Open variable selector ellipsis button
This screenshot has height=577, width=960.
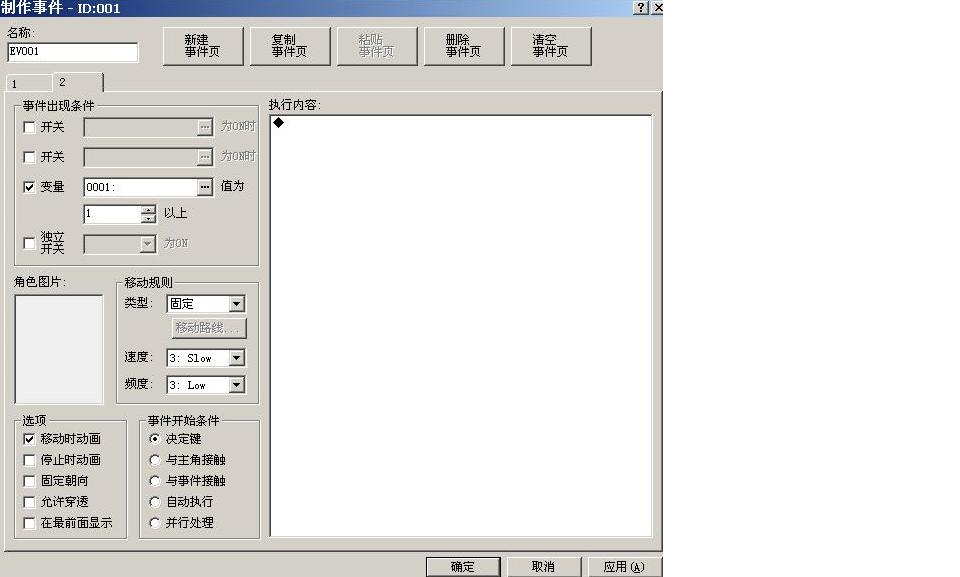pos(204,187)
